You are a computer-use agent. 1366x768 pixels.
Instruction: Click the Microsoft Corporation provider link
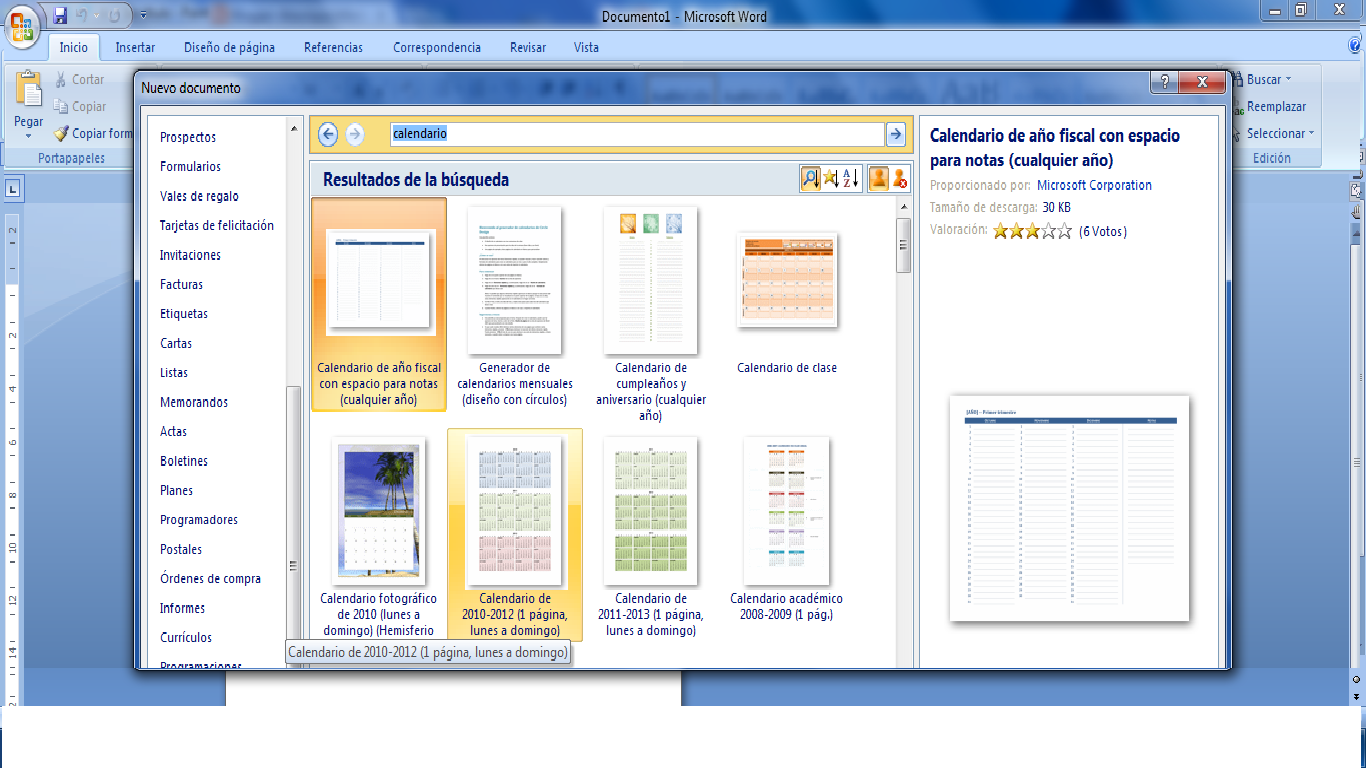point(1094,185)
